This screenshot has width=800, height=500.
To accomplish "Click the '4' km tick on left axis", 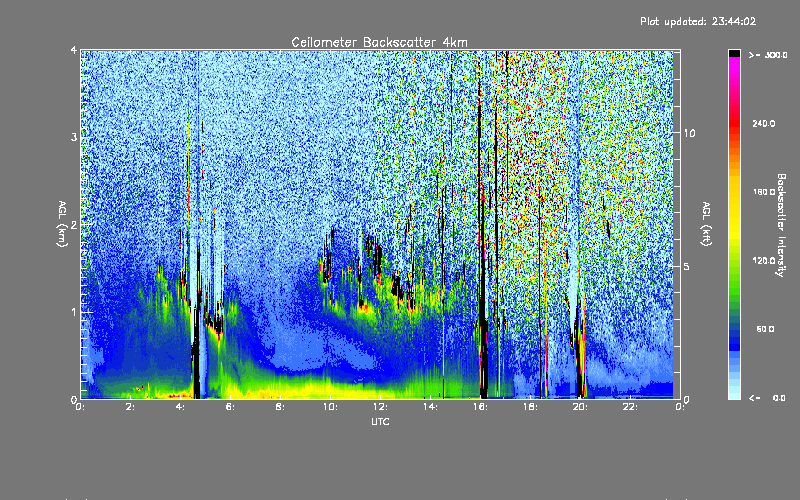I will point(74,51).
